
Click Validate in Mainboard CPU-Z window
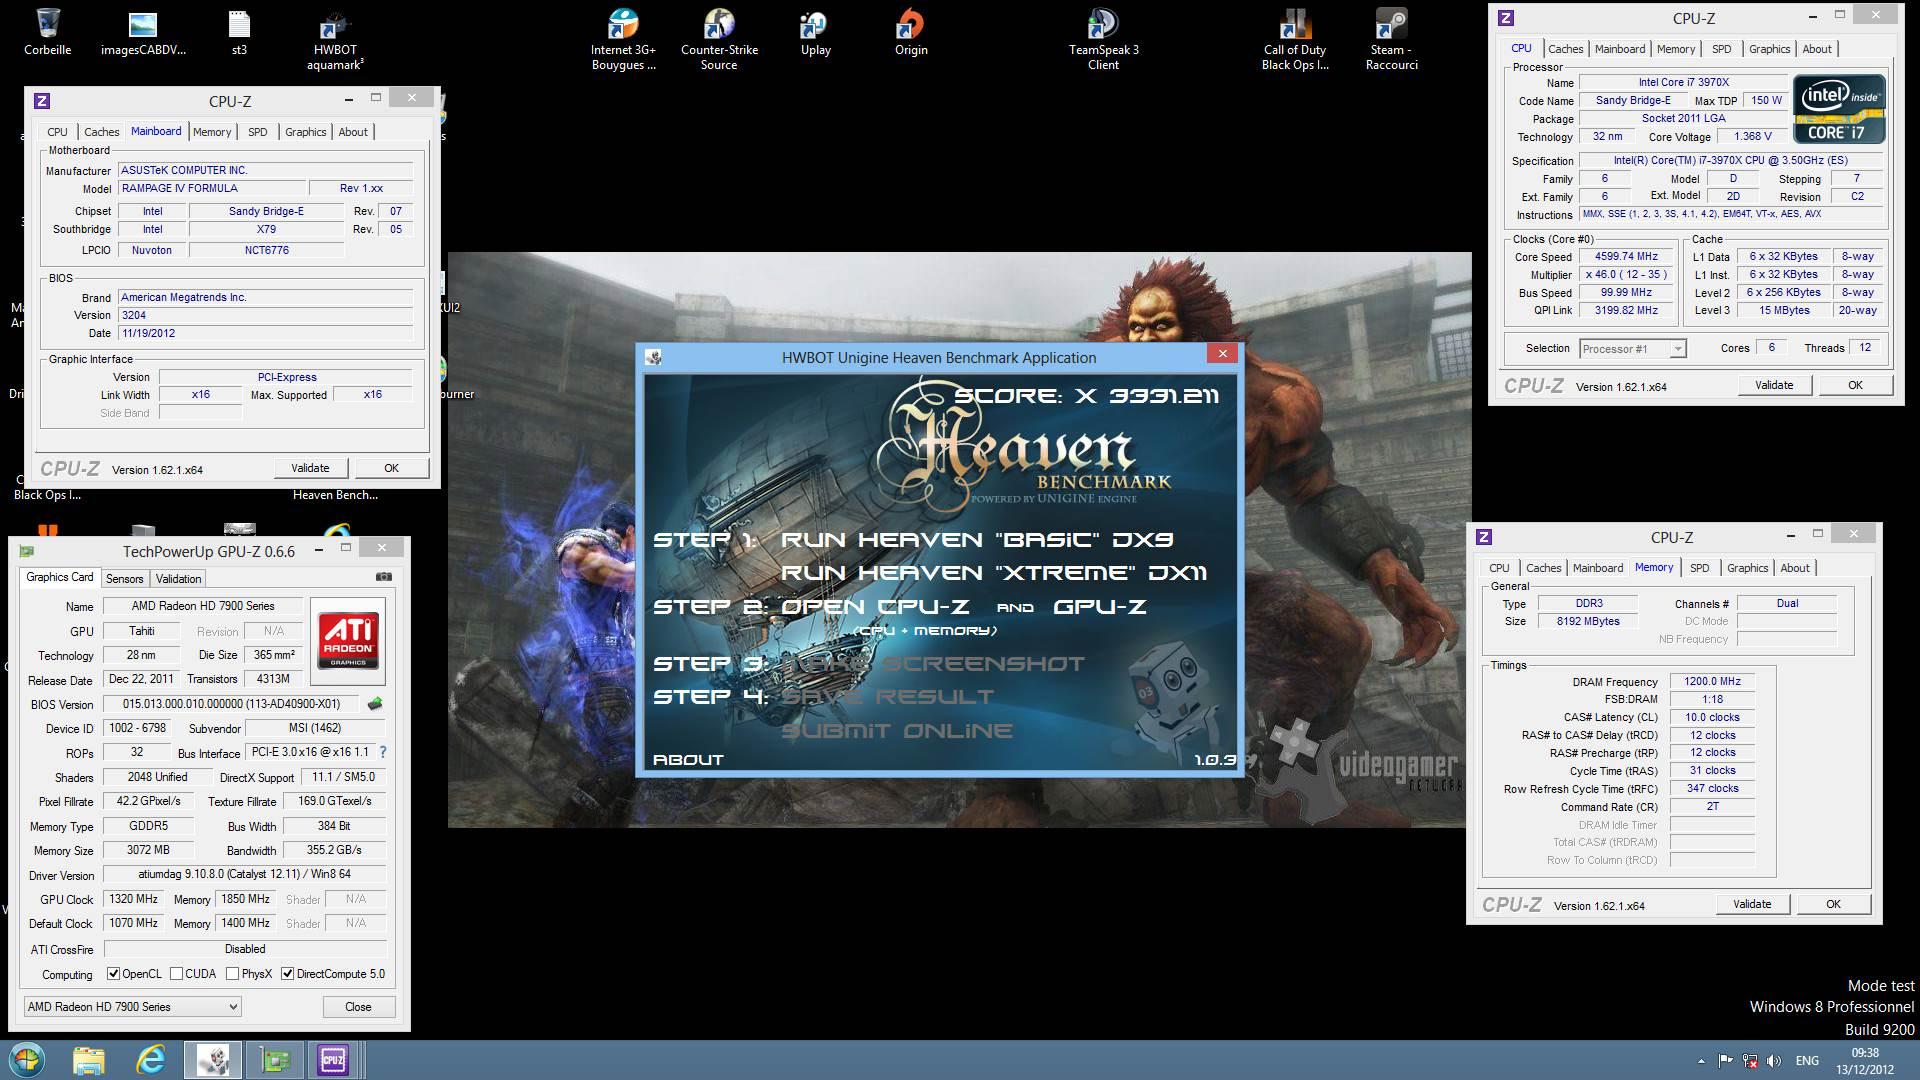tap(310, 468)
